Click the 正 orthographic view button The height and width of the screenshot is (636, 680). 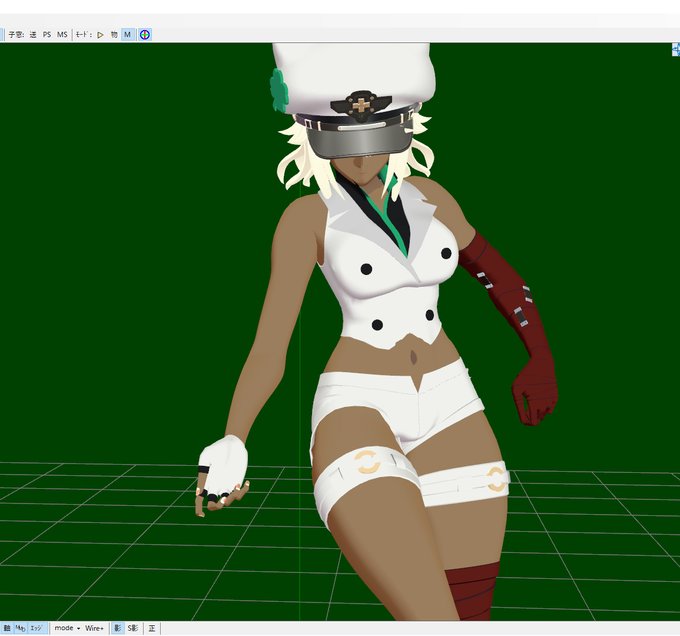(152, 628)
